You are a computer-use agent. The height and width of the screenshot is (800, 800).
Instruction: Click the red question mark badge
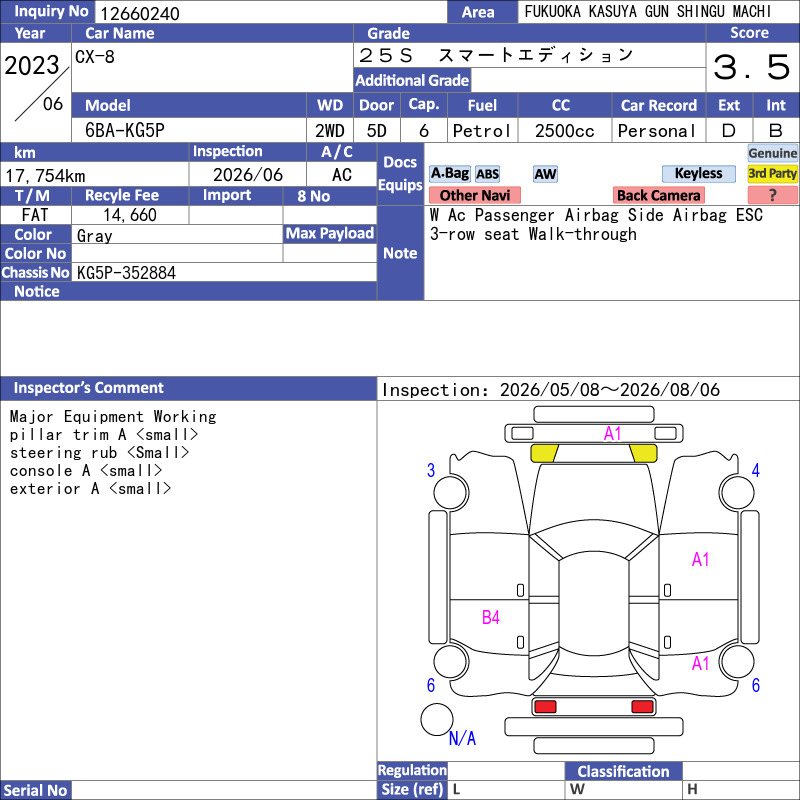[772, 195]
